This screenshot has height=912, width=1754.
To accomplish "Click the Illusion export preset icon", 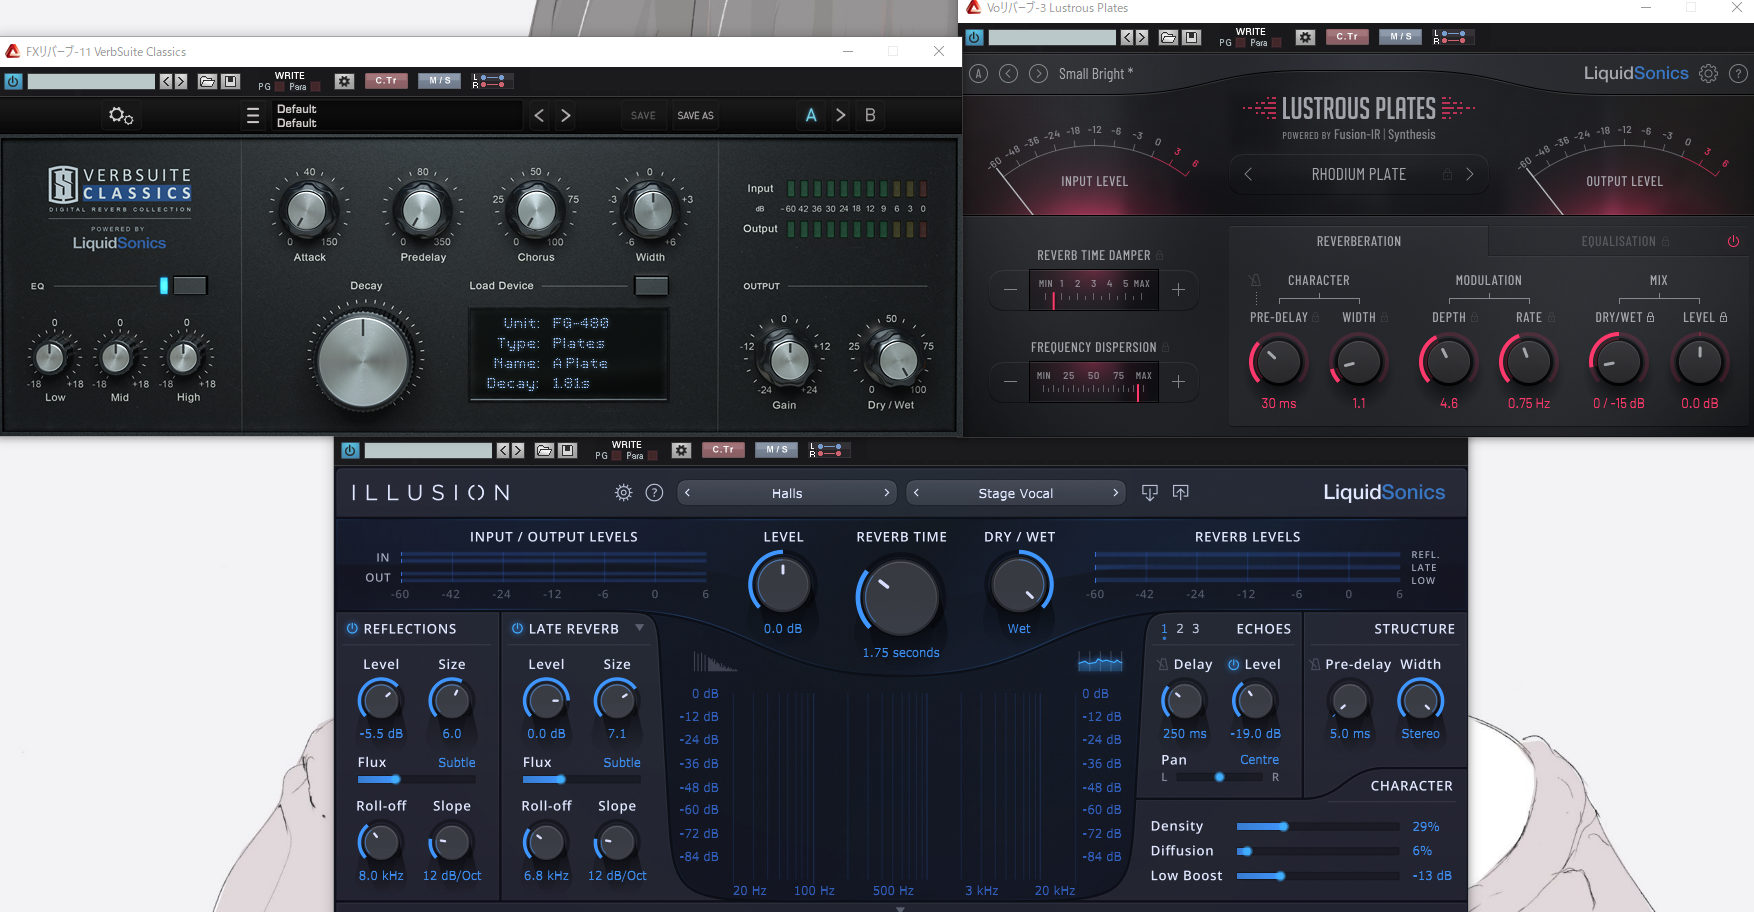I will [1181, 492].
